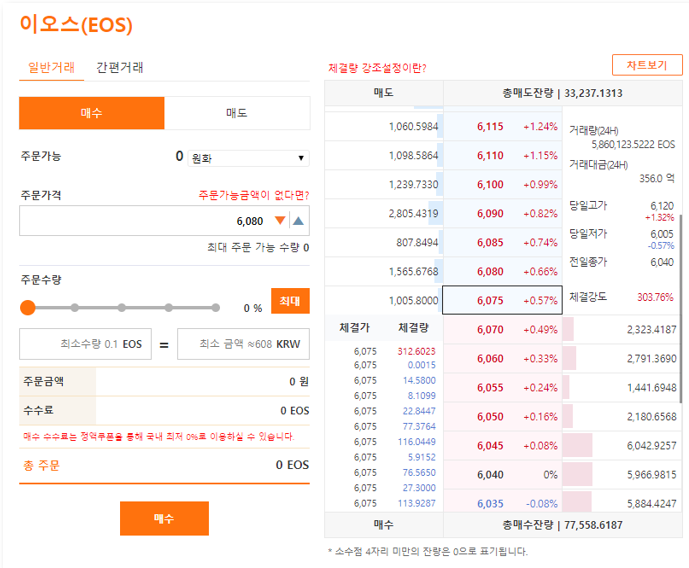Viewport: 689px width, 568px height.
Task: Select ask price 6,115 row
Action: pos(503,127)
